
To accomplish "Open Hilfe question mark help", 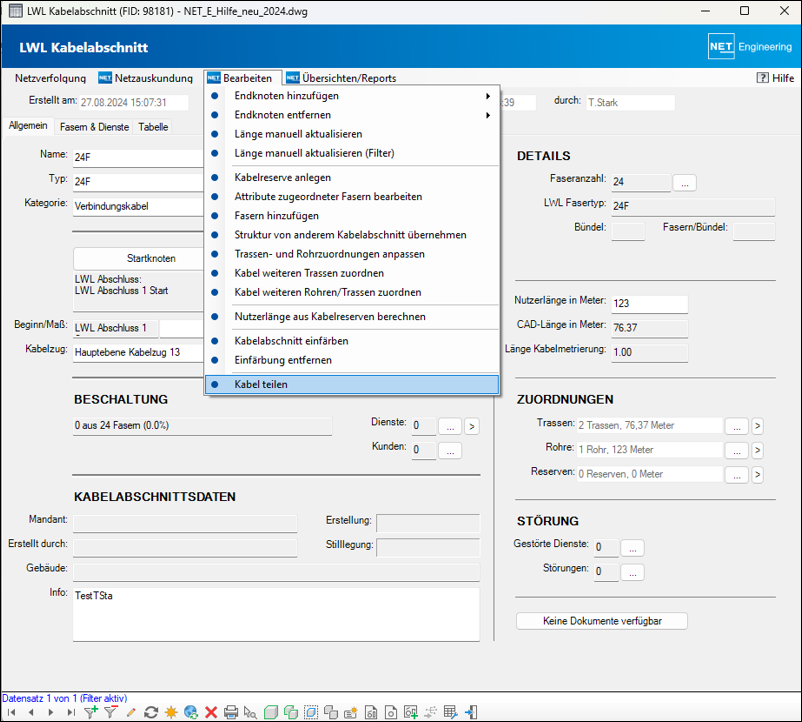I will click(x=775, y=78).
